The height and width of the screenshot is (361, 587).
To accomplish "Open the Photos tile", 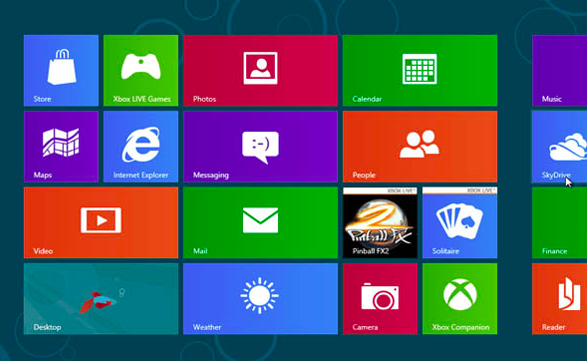I will (261, 70).
